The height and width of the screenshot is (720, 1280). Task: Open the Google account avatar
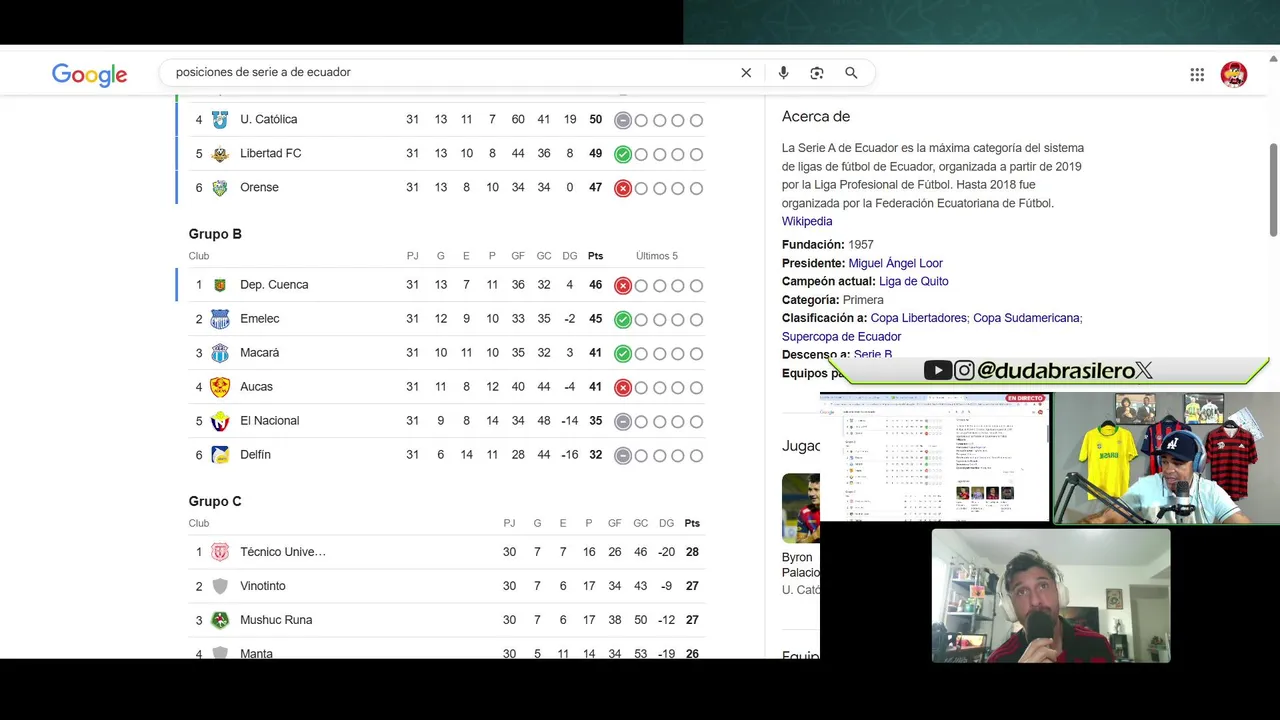coord(1234,74)
